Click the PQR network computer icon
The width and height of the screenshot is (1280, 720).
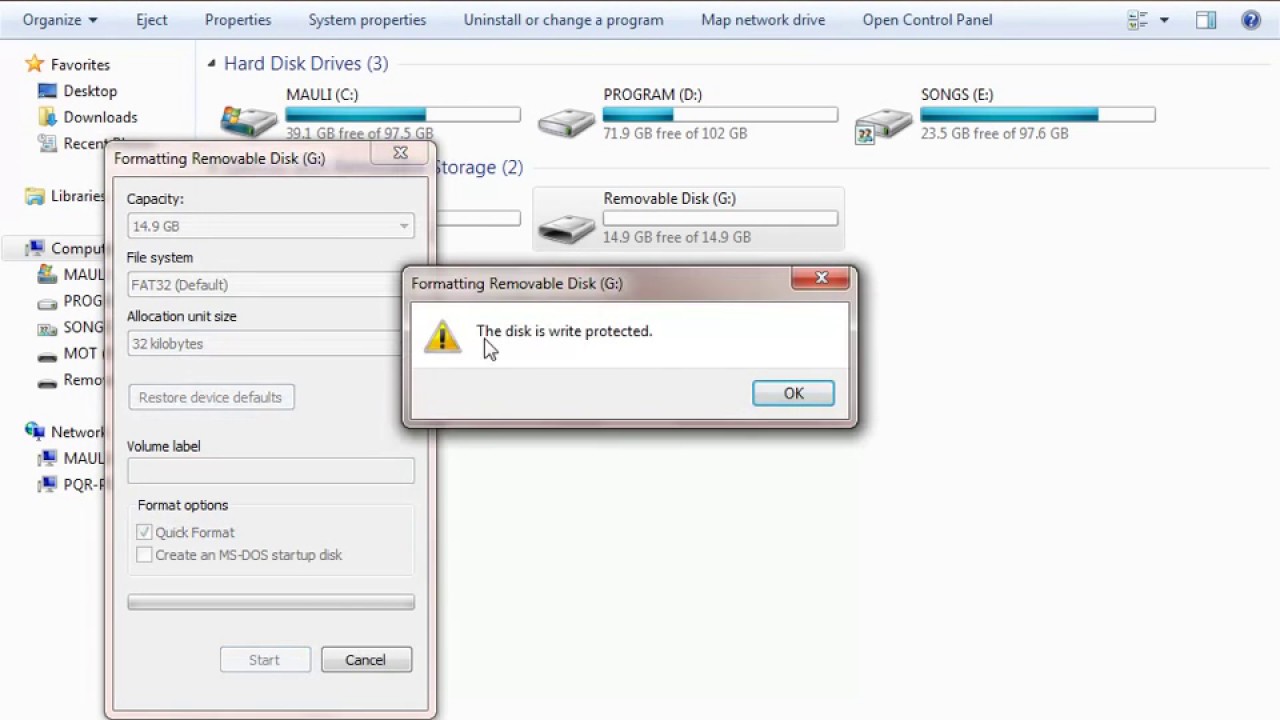tap(47, 484)
